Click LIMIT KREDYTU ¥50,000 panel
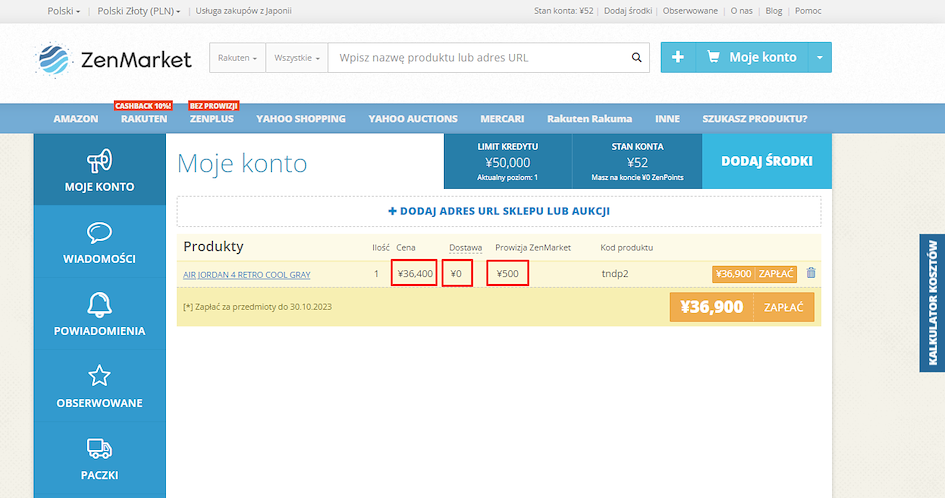The image size is (945, 498). coord(507,161)
